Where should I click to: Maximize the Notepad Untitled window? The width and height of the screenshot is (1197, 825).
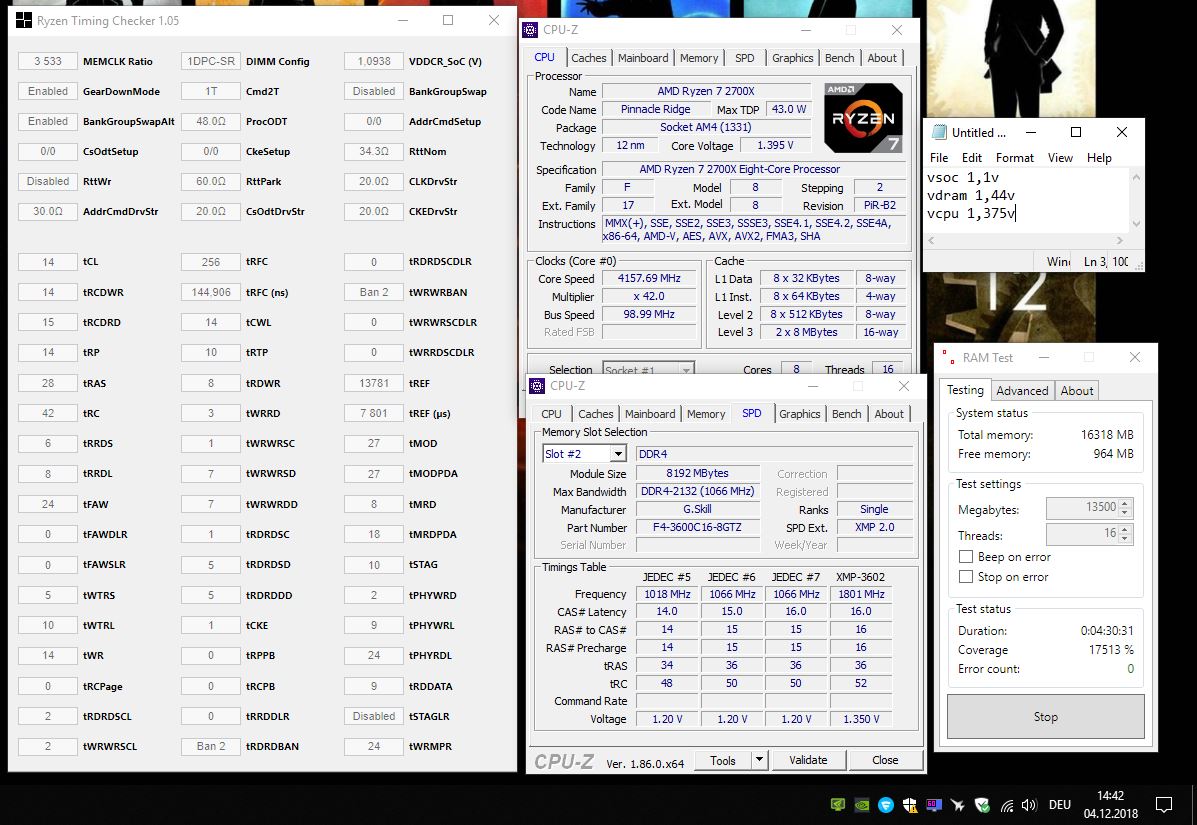pos(1076,132)
